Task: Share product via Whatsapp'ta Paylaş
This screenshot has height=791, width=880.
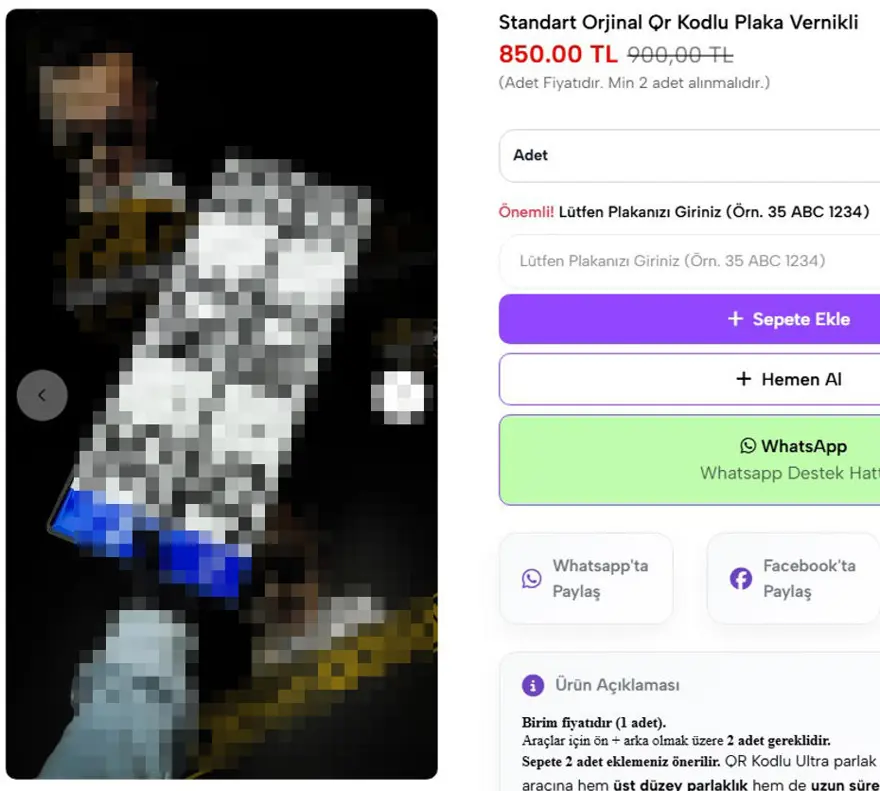Action: [x=586, y=578]
